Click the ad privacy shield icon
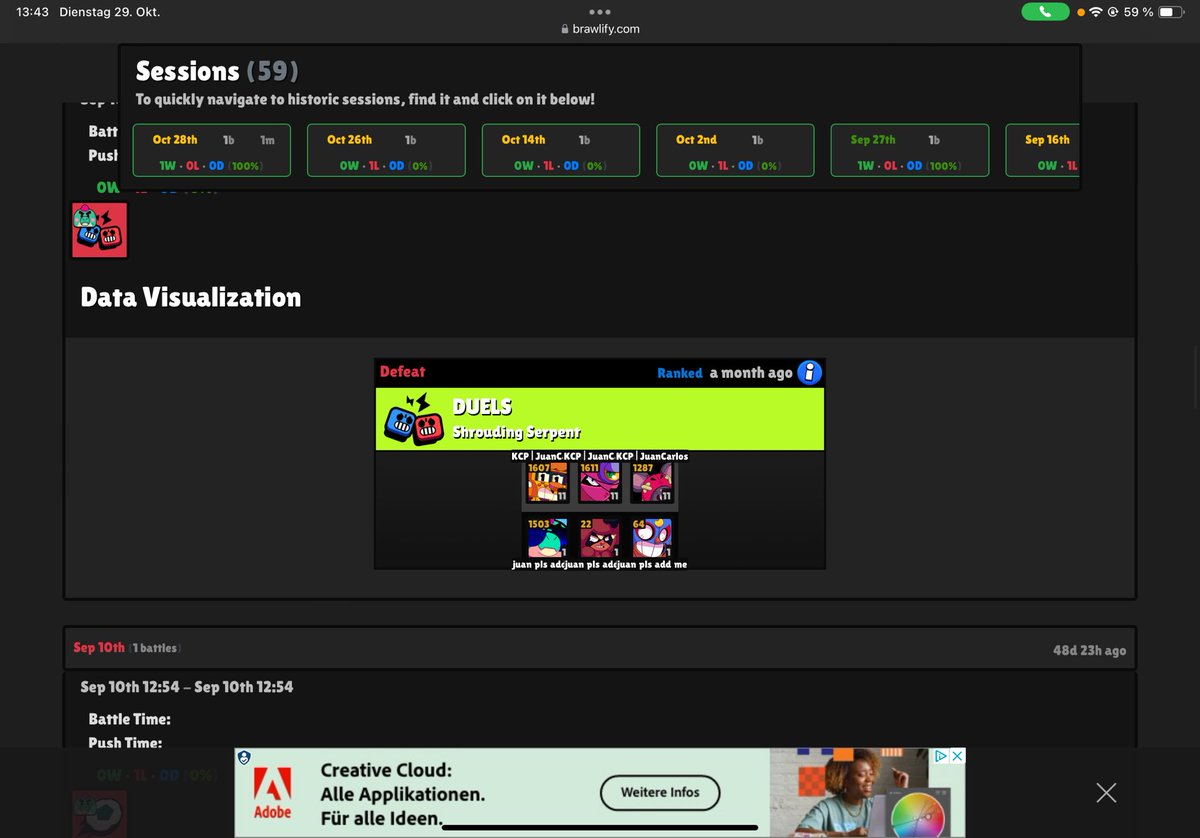This screenshot has height=838, width=1200. (x=244, y=758)
